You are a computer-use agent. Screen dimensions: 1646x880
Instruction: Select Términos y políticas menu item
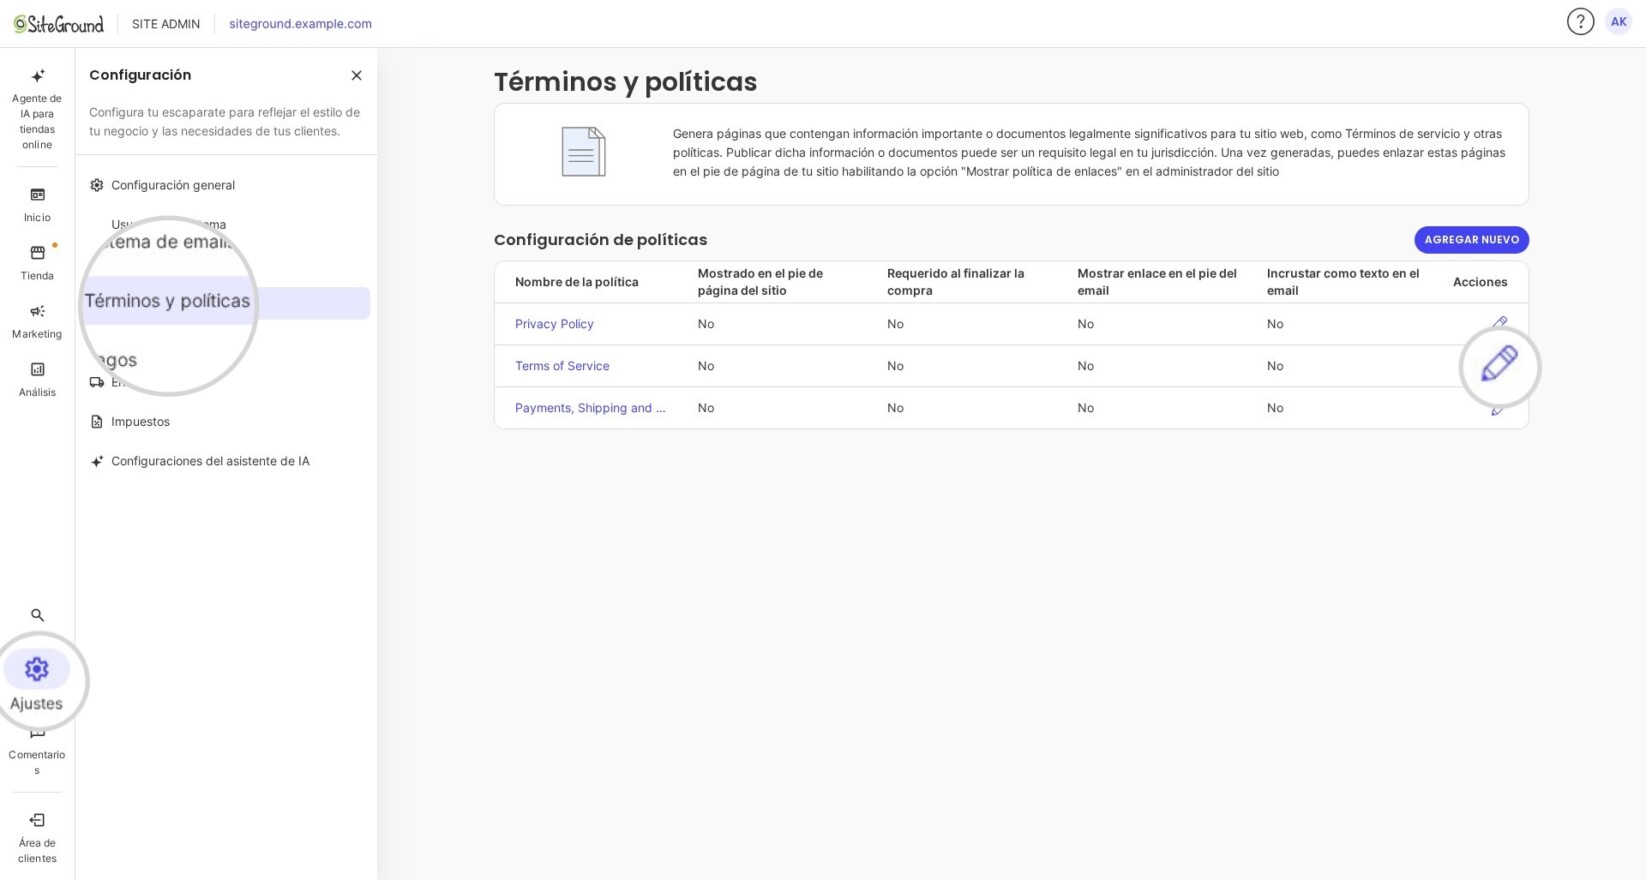227,302
